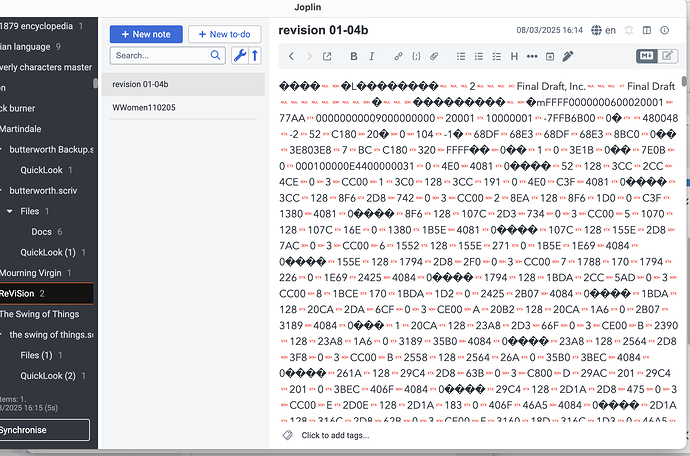The width and height of the screenshot is (690, 456).
Task: Collapse butterworth Backup notebook
Action: tap(1, 150)
